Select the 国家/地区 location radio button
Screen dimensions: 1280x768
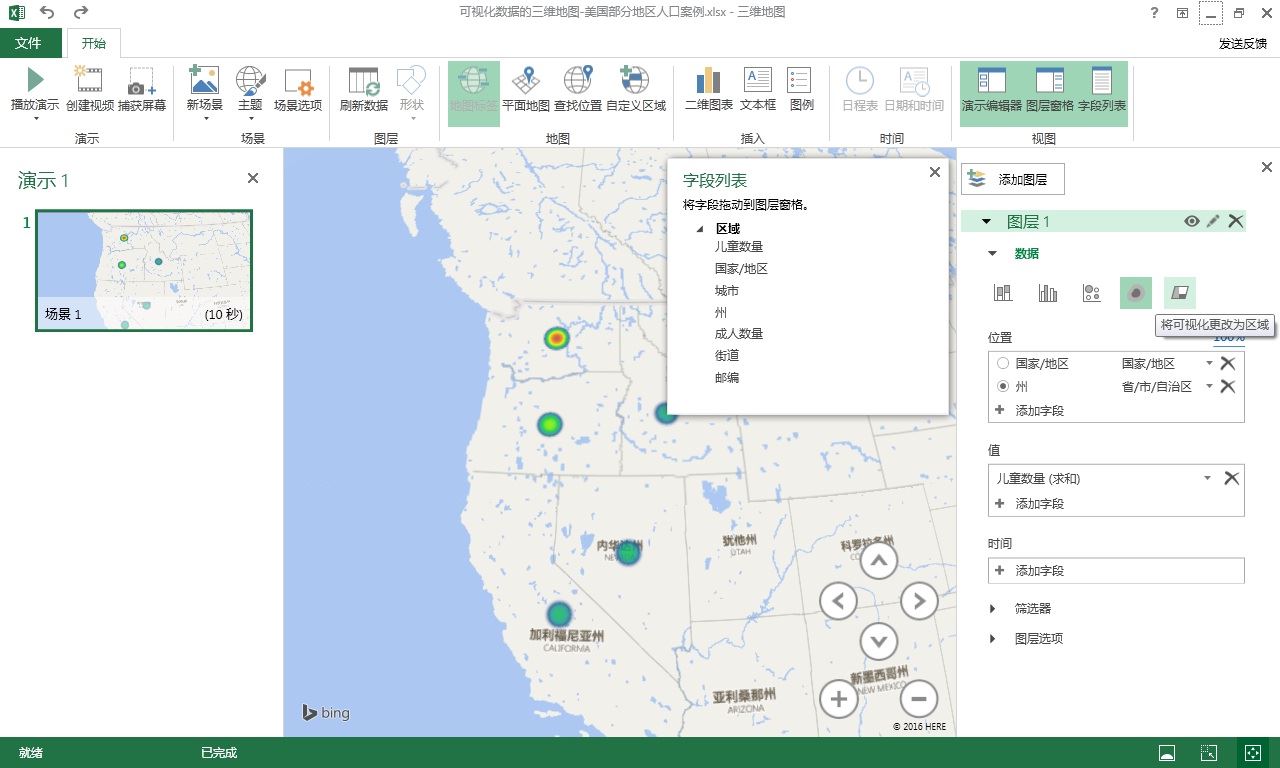[x=1003, y=364]
